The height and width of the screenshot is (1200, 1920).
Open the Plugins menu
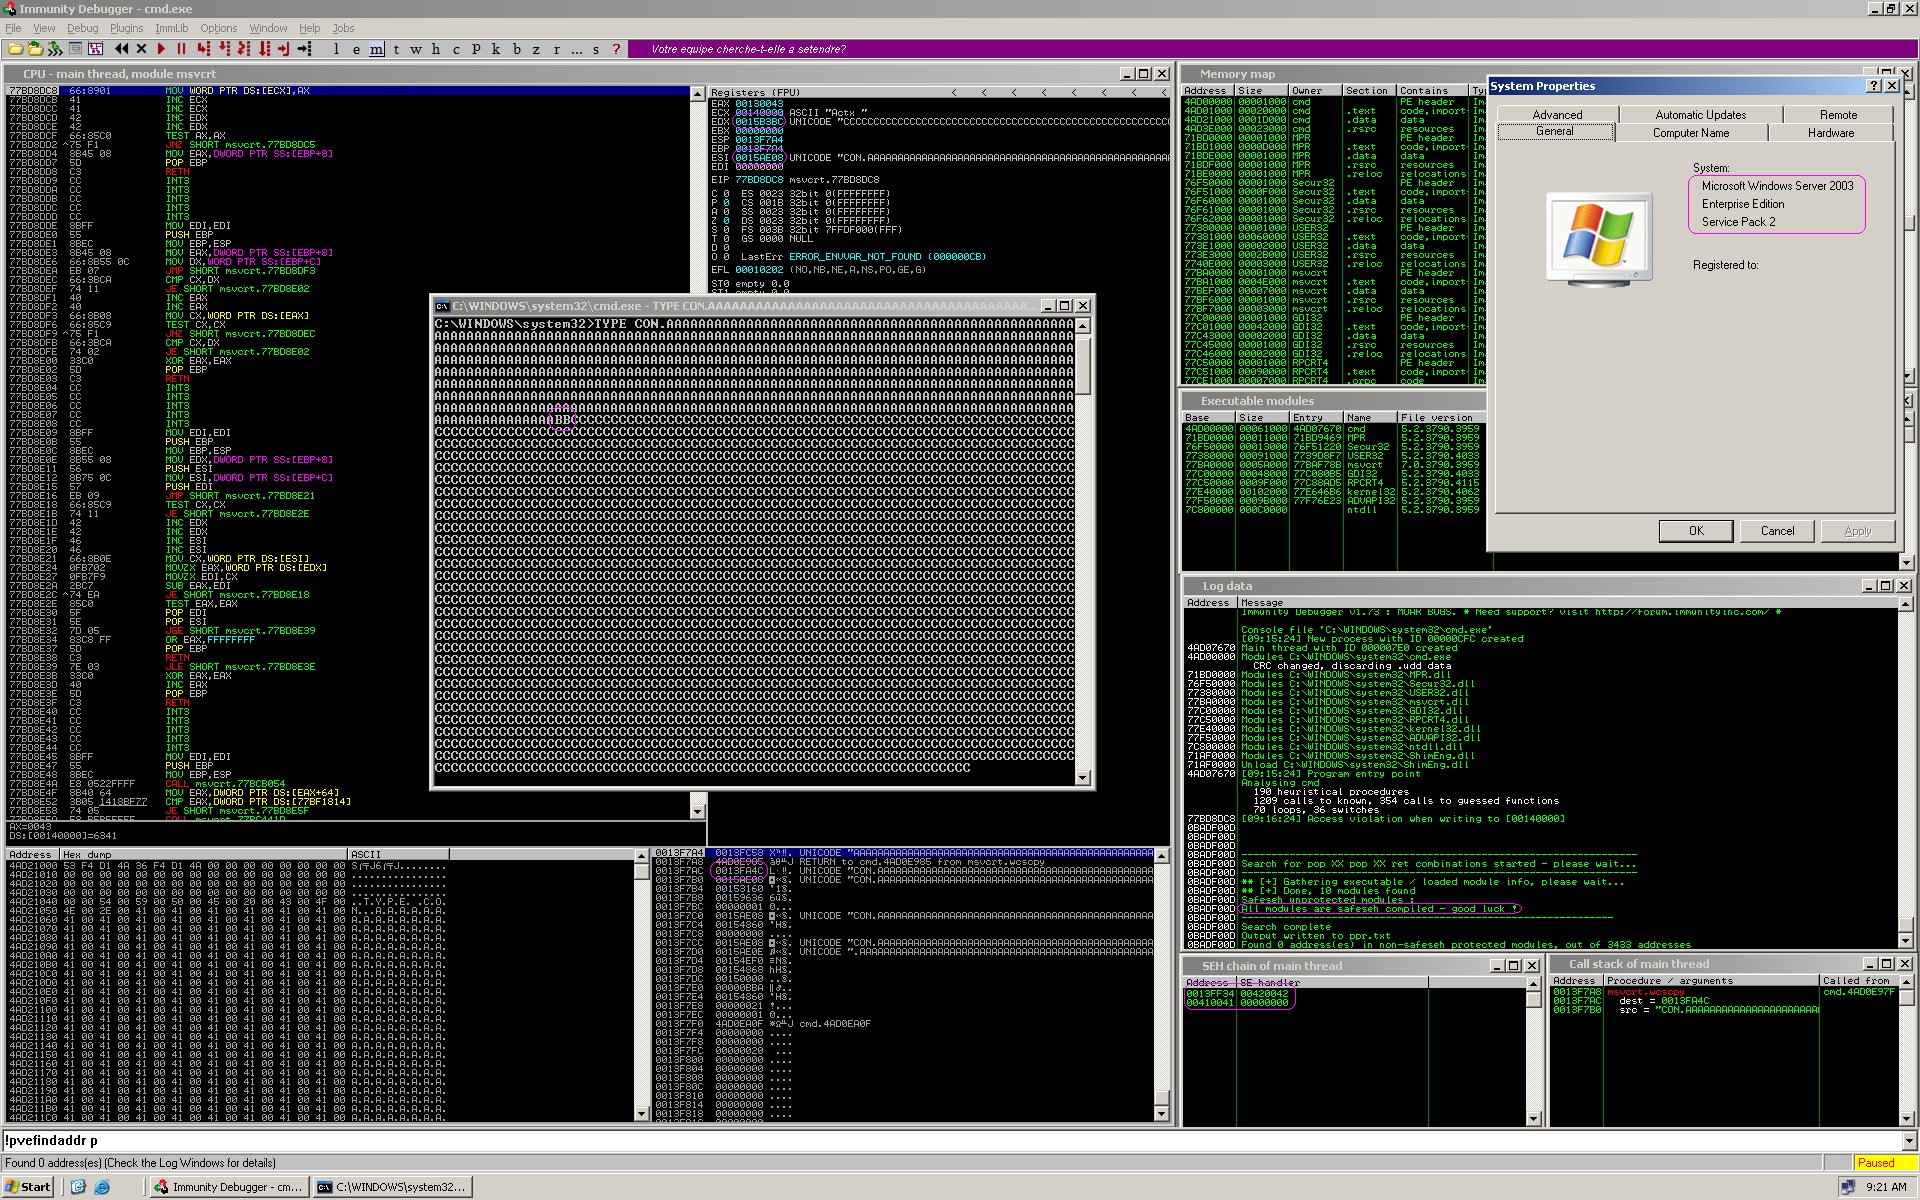[x=126, y=28]
